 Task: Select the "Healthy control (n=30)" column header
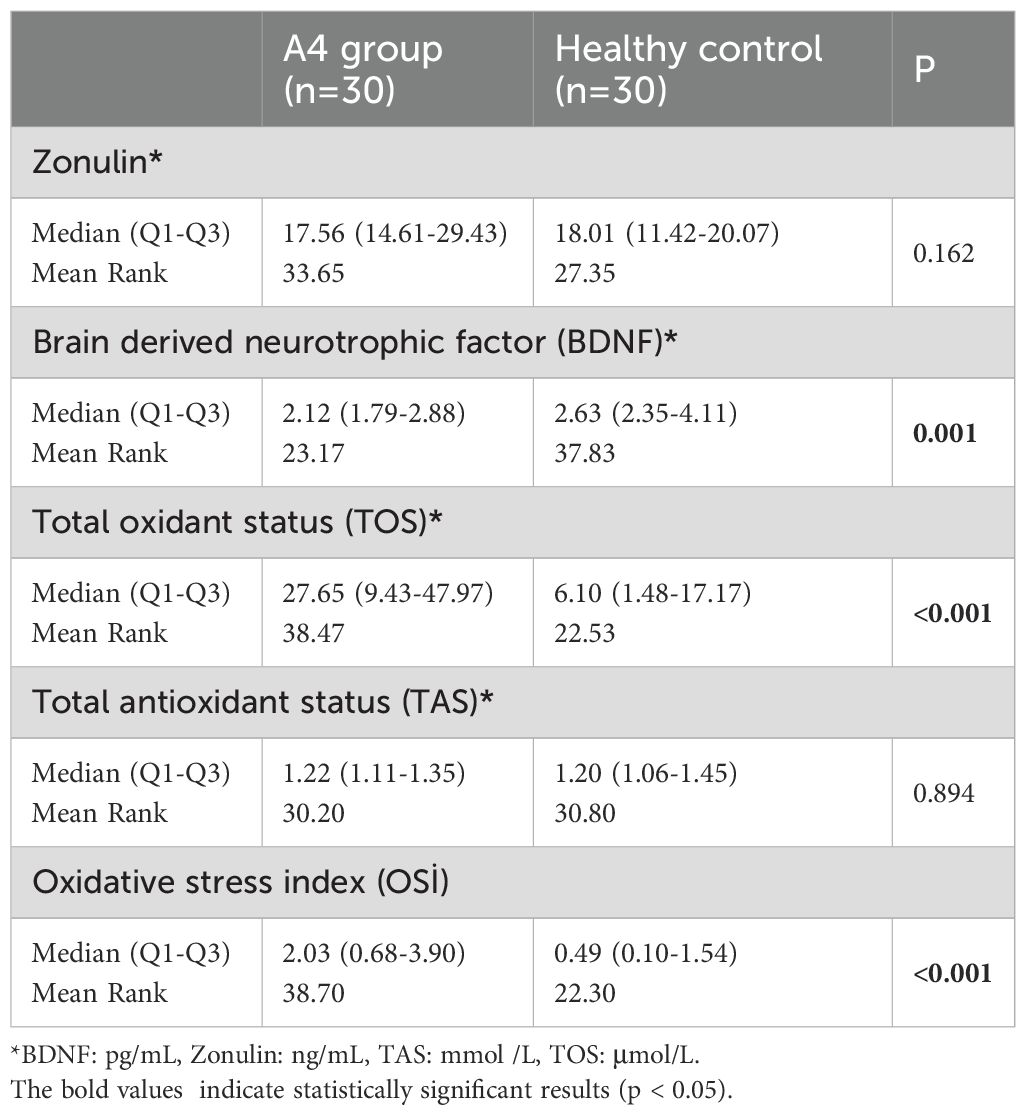(689, 68)
